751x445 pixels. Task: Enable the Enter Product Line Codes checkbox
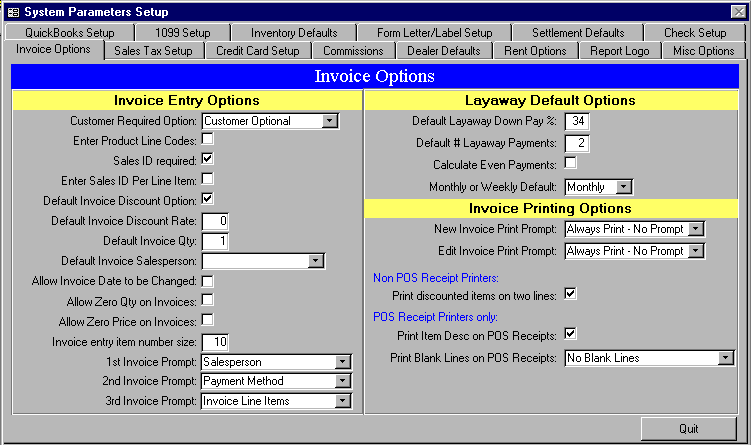(x=208, y=140)
